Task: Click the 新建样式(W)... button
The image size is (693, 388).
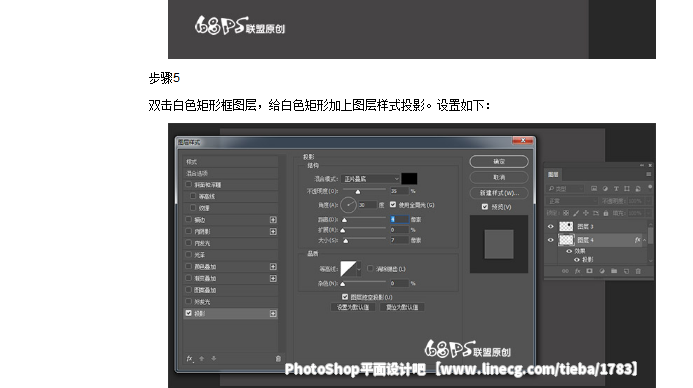Action: [x=499, y=193]
